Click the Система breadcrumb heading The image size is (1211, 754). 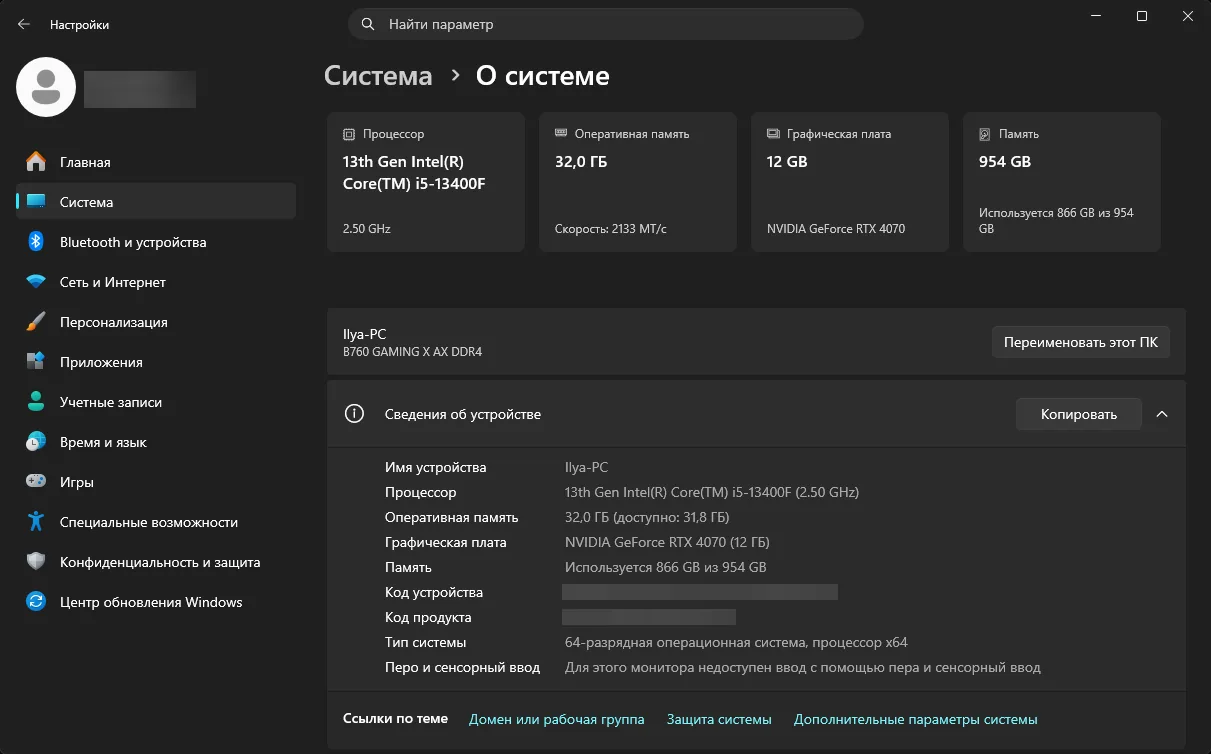tap(378, 76)
